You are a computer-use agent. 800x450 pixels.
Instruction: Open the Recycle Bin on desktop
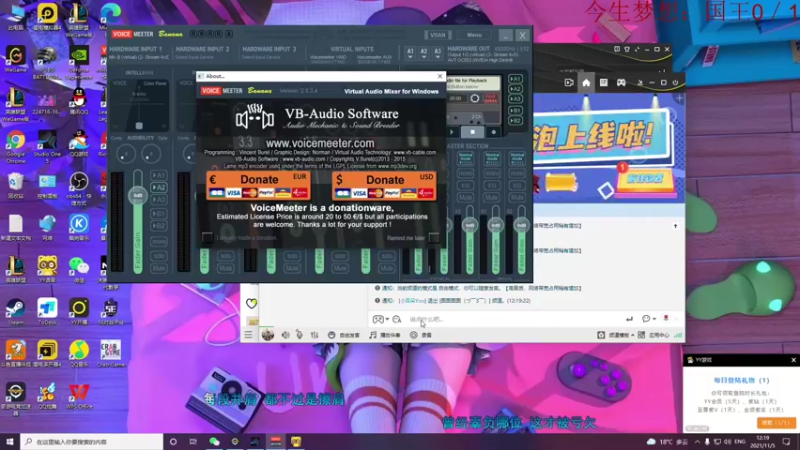[15, 186]
